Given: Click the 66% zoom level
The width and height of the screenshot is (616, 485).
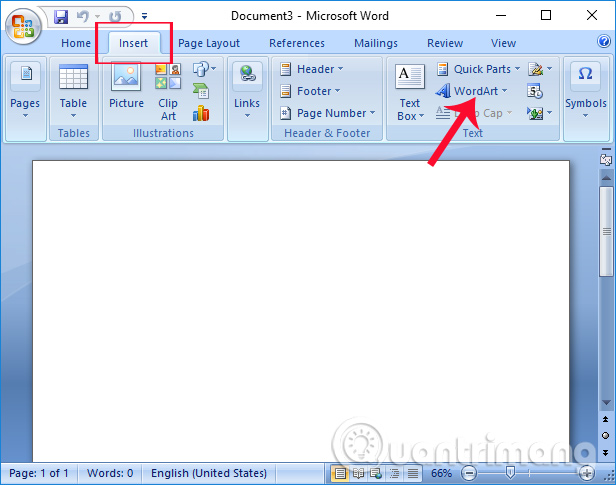Looking at the screenshot, I should pyautogui.click(x=441, y=473).
